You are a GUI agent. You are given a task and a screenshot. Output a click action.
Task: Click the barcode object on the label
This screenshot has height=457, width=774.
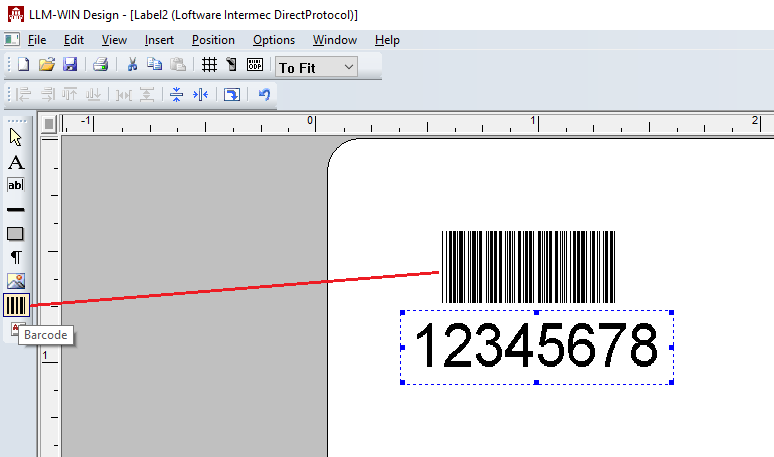pyautogui.click(x=528, y=267)
